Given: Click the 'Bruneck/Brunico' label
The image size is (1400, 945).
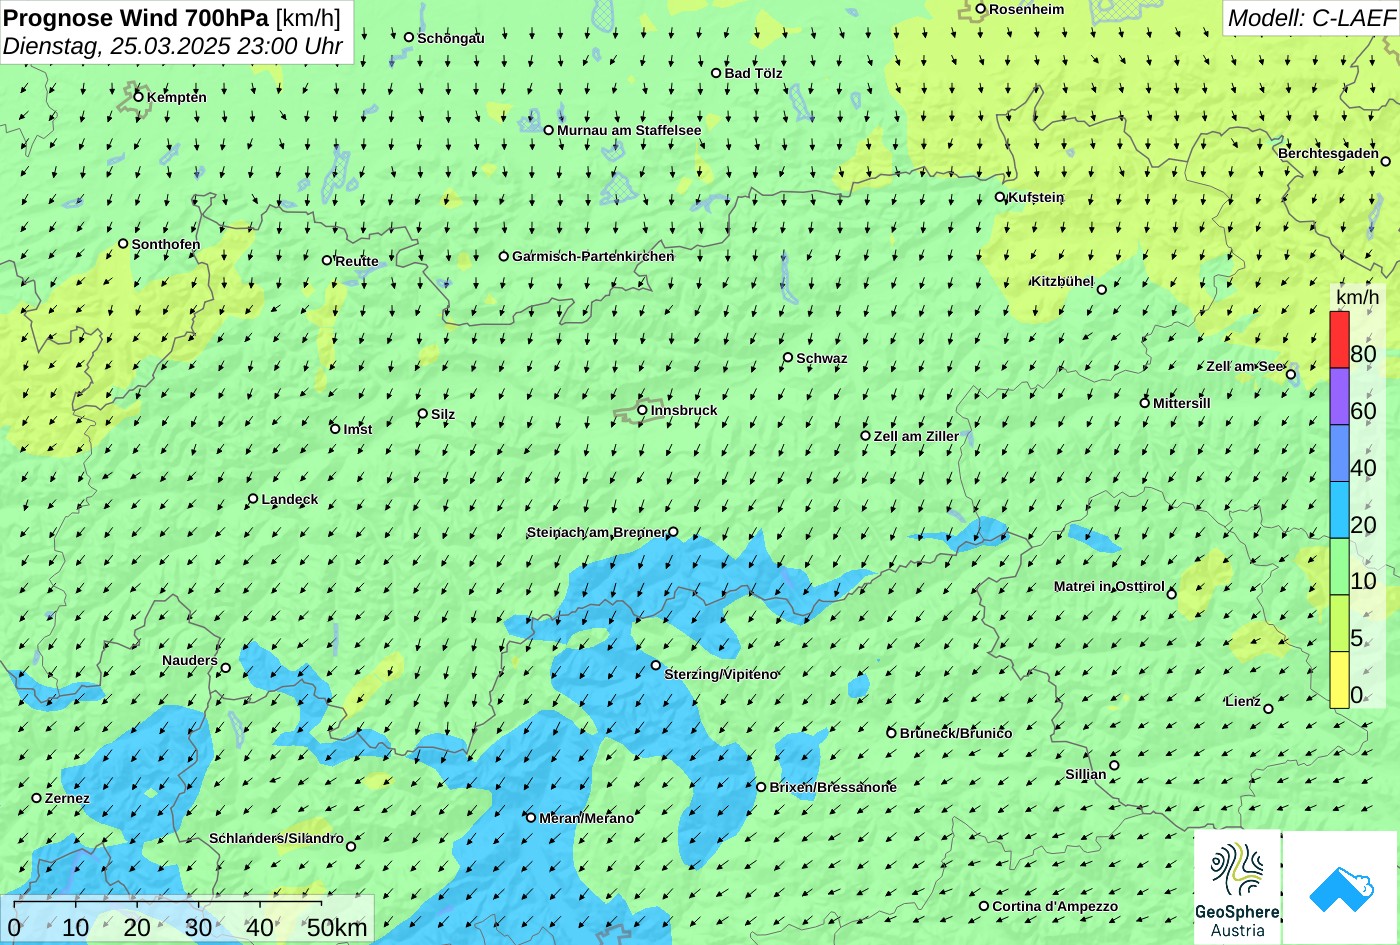Looking at the screenshot, I should [x=956, y=733].
